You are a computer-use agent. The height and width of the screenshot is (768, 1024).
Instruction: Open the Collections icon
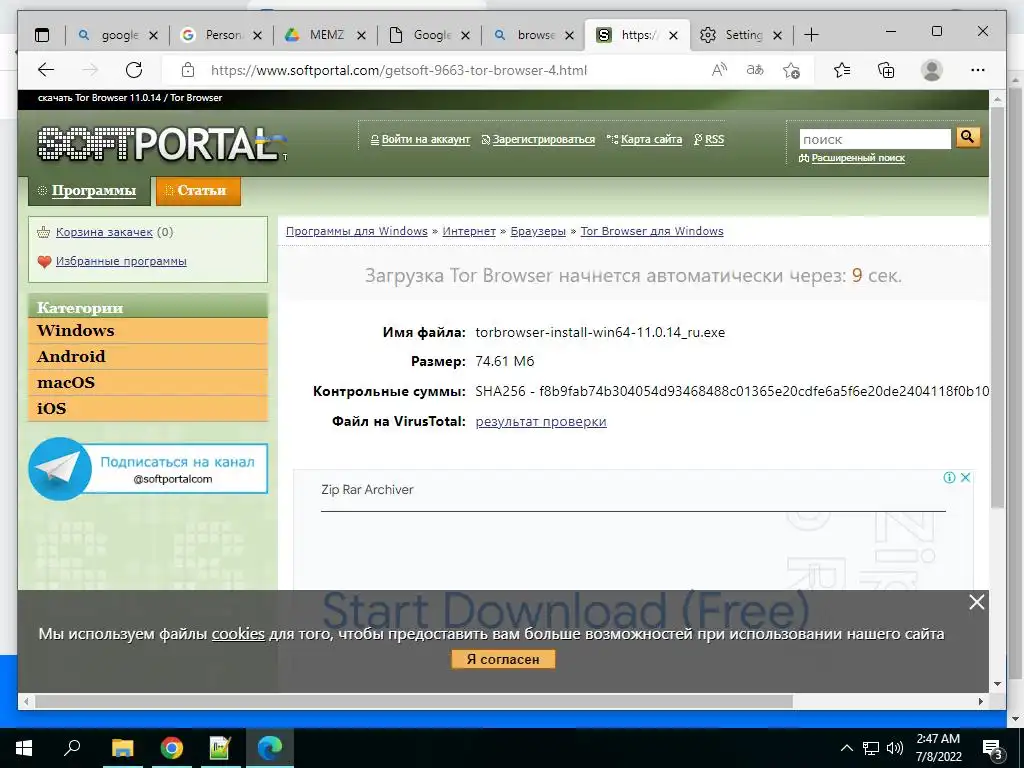886,70
